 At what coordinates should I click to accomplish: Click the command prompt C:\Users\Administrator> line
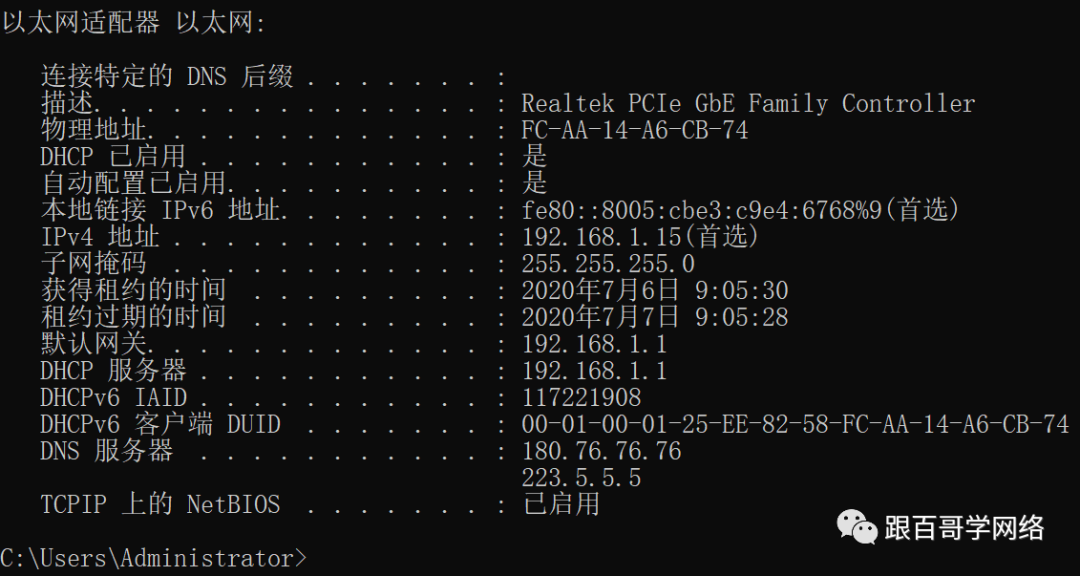pyautogui.click(x=153, y=557)
